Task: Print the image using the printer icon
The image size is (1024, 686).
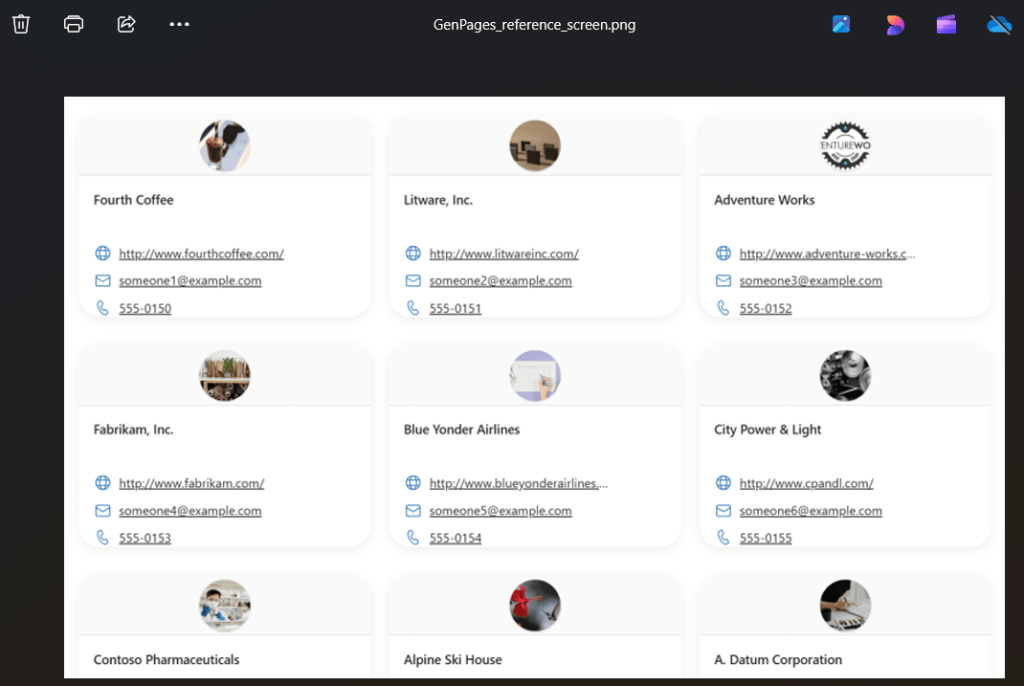Action: point(73,24)
